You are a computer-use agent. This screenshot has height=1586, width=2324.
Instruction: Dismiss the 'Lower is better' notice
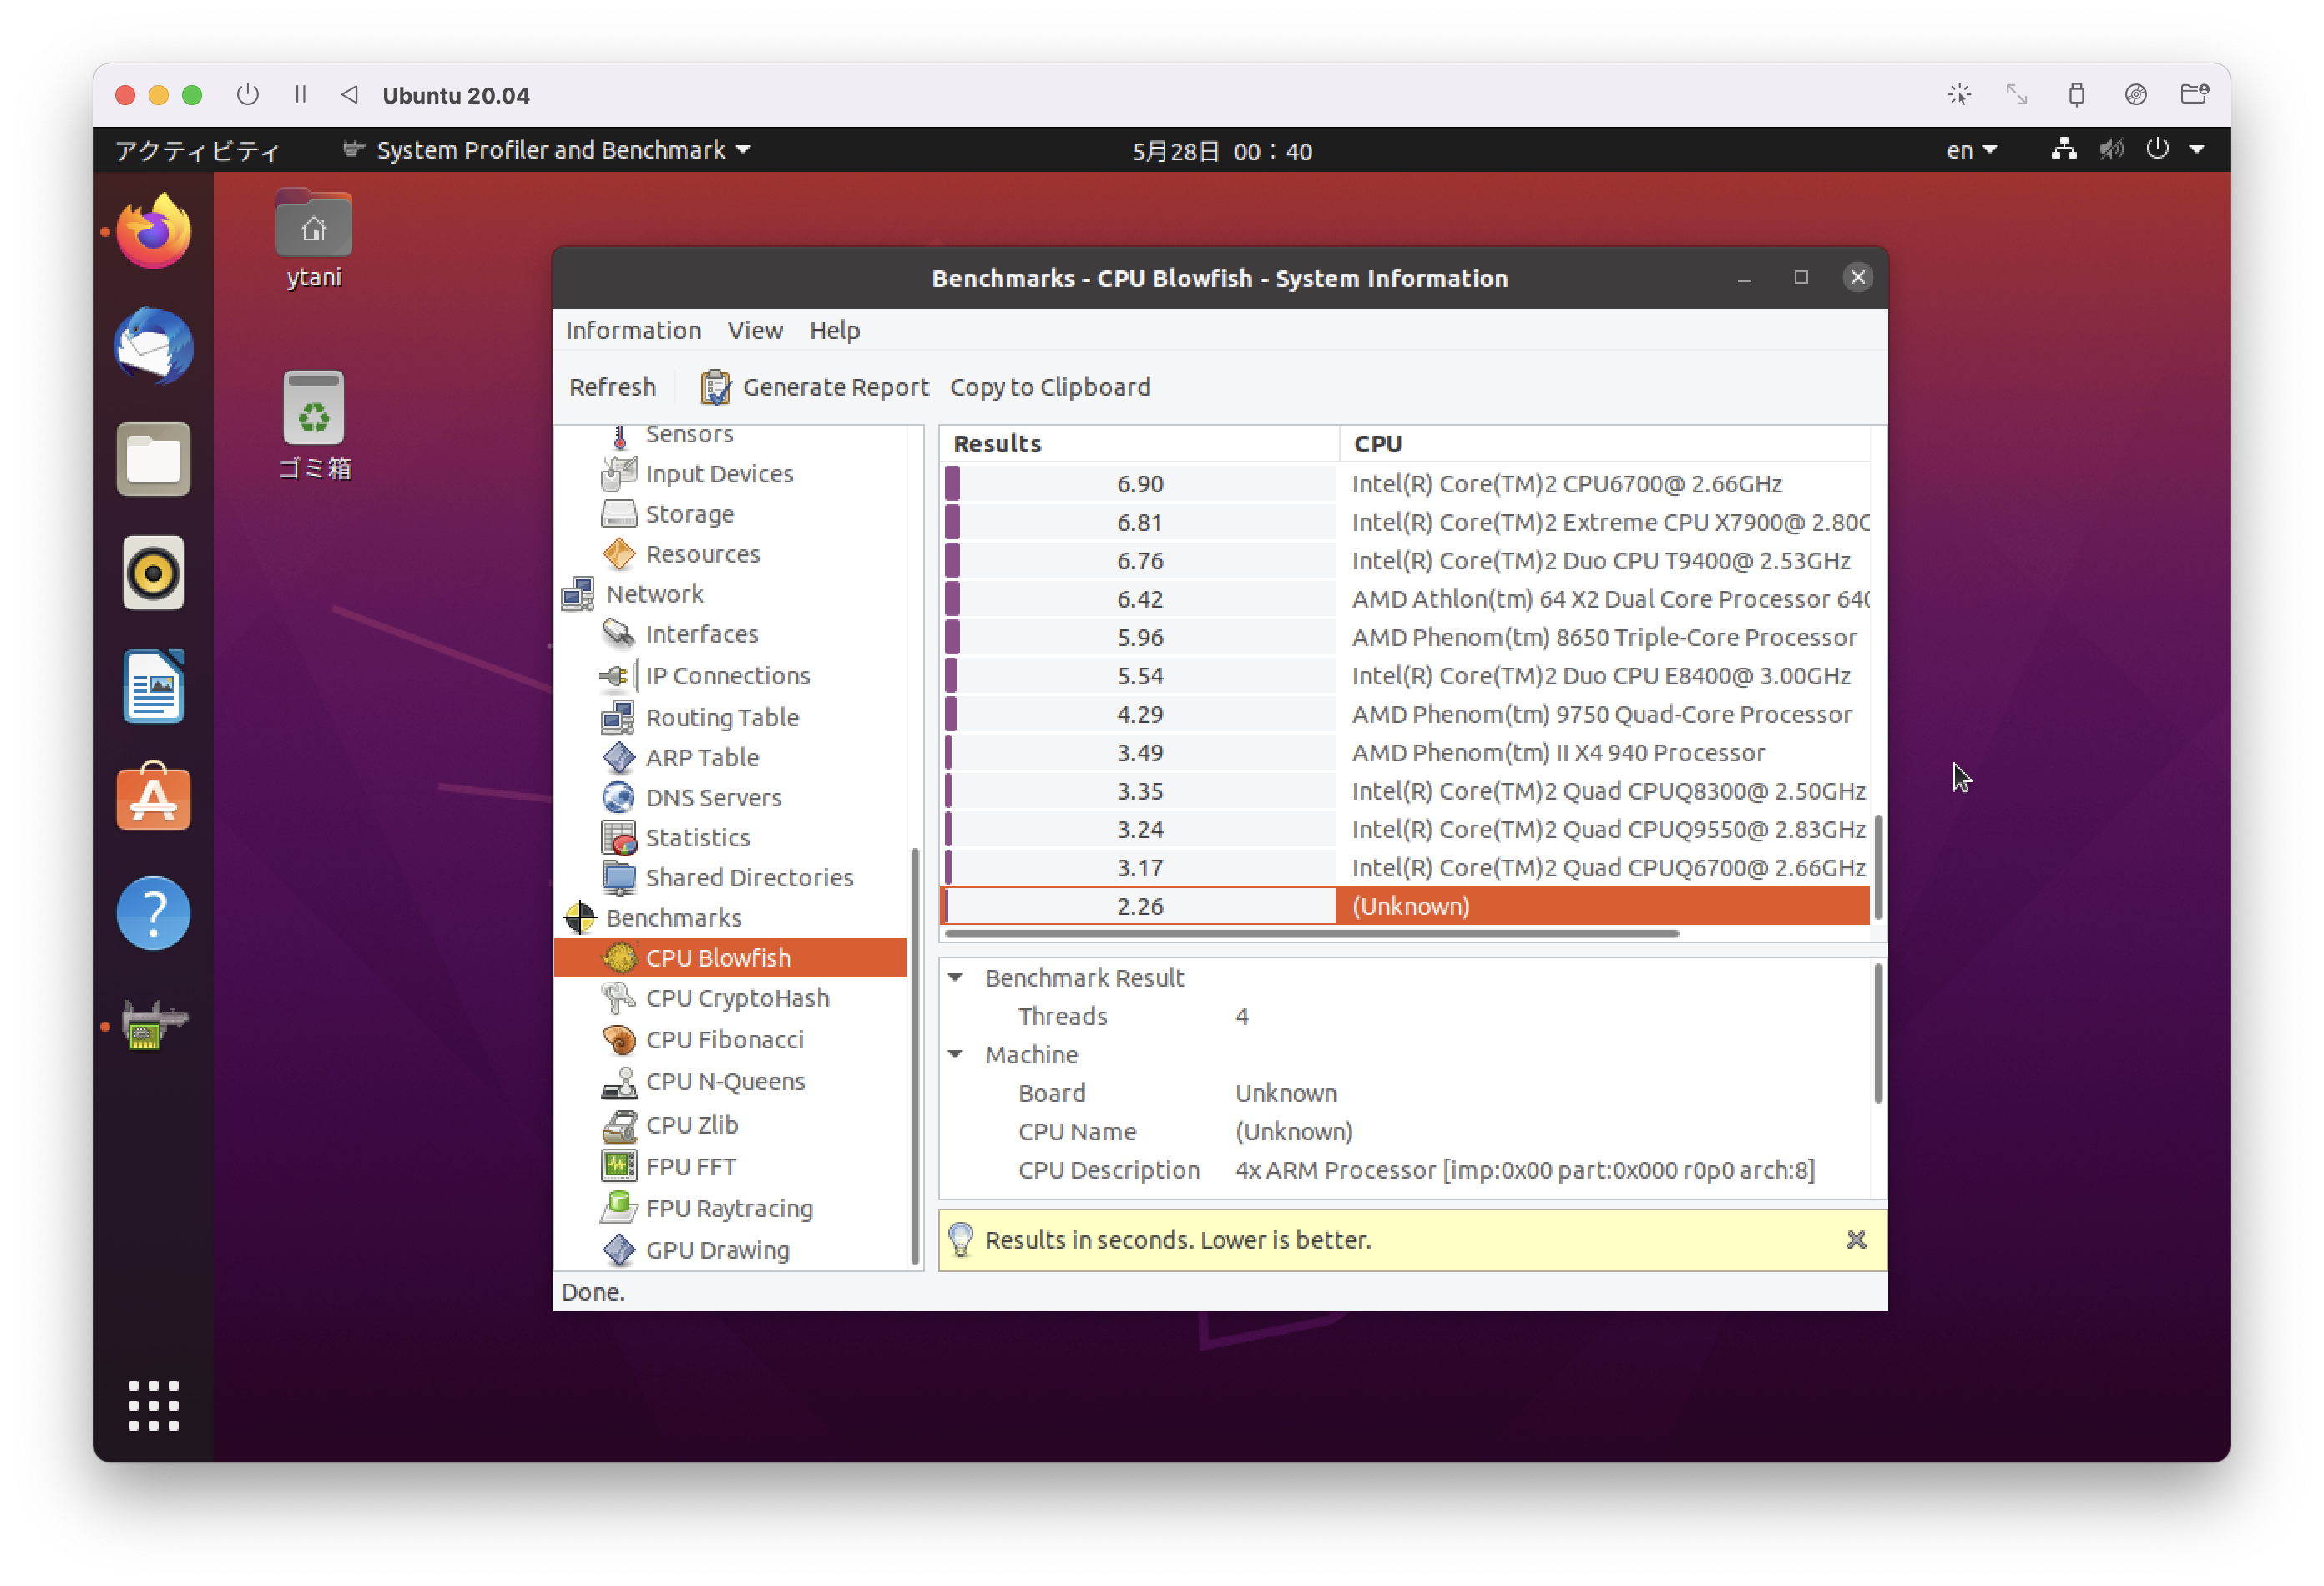pos(1856,1239)
